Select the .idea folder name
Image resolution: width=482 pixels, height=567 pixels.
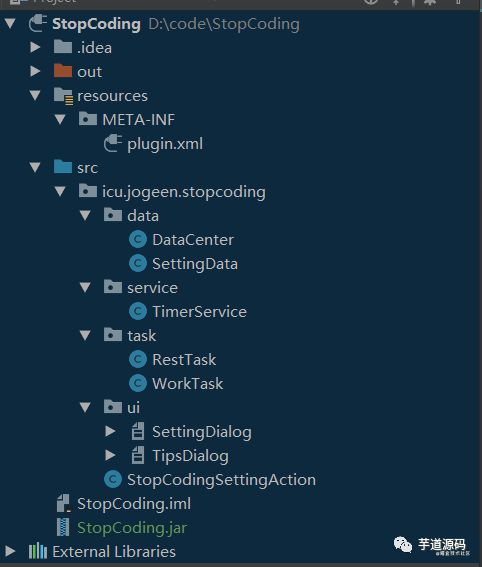click(x=94, y=48)
